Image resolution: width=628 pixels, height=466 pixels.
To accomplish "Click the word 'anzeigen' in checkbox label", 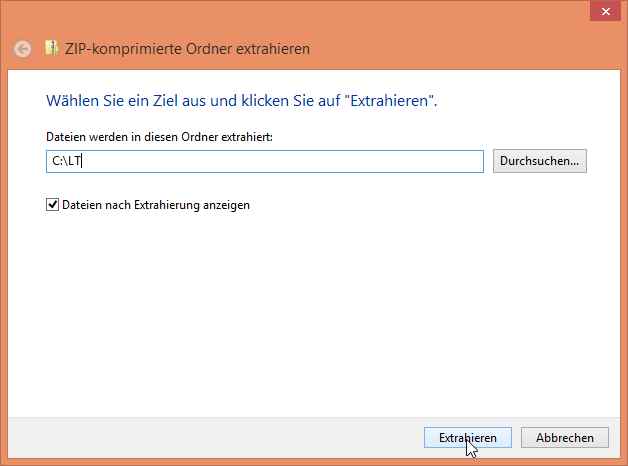I will 226,205.
